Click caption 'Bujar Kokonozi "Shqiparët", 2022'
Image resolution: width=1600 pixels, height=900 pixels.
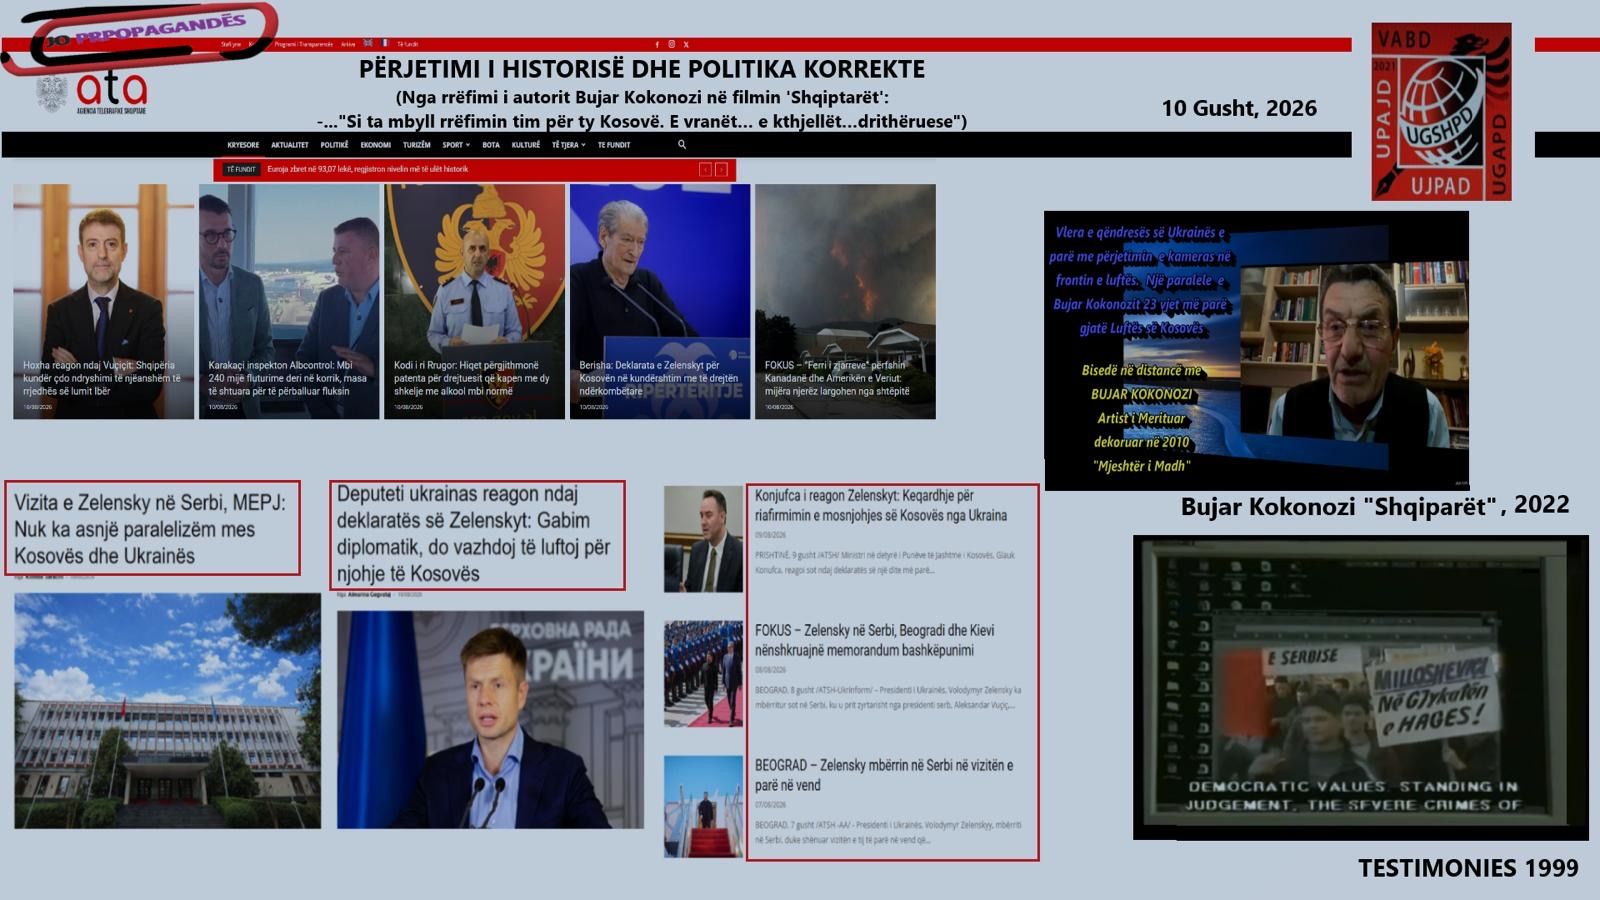(x=1375, y=506)
